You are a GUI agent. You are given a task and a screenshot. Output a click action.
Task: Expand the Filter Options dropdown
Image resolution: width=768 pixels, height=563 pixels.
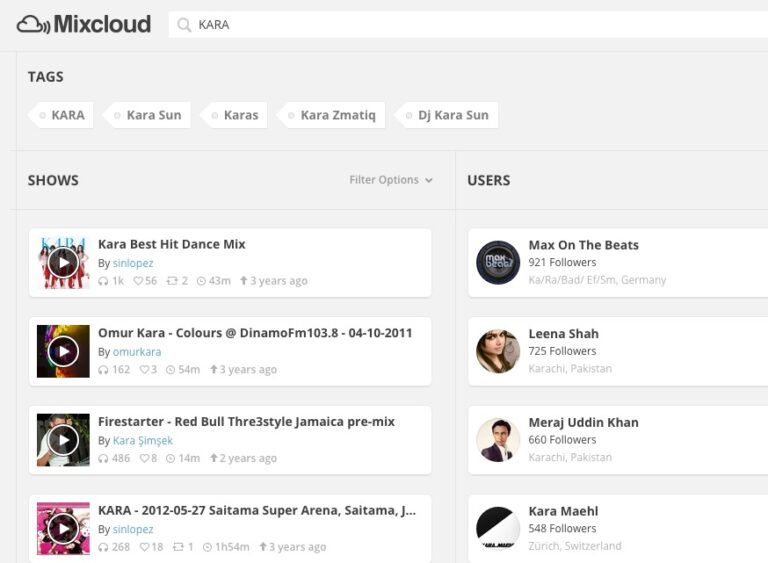click(x=391, y=180)
